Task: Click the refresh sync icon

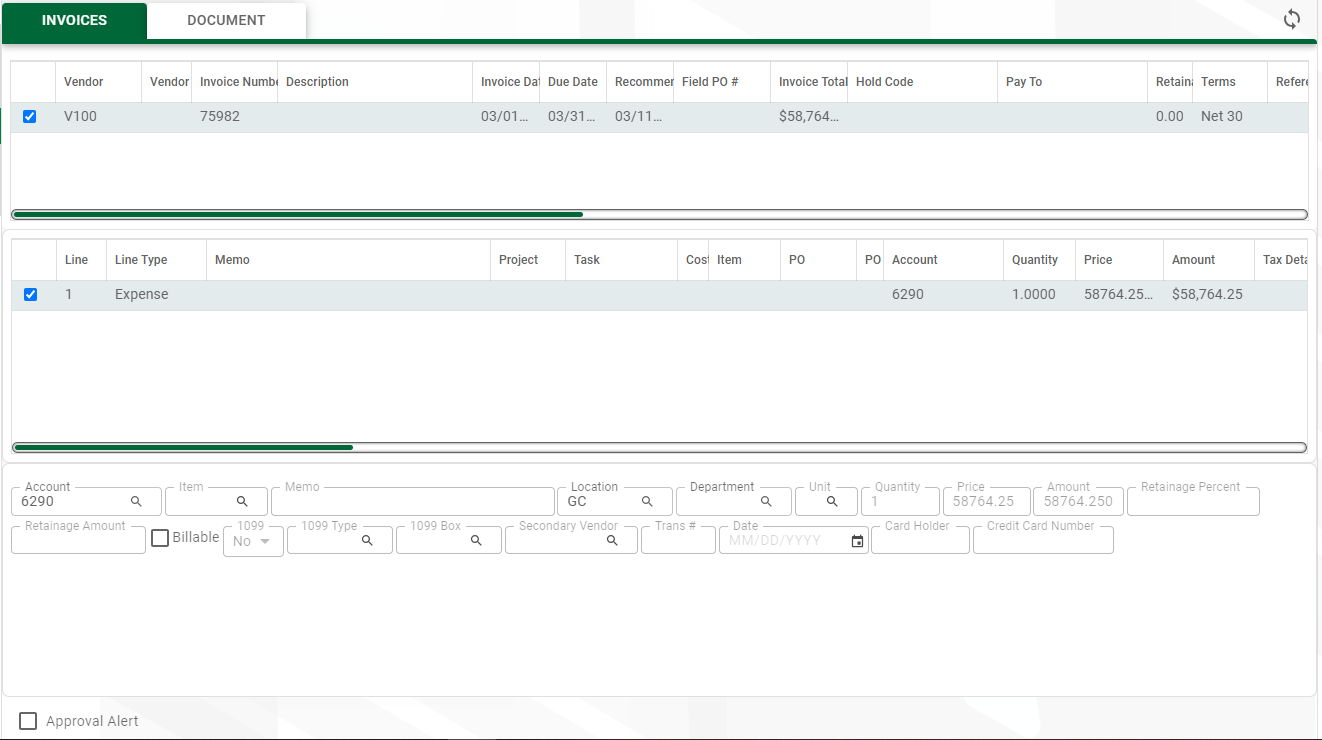Action: 1292,19
